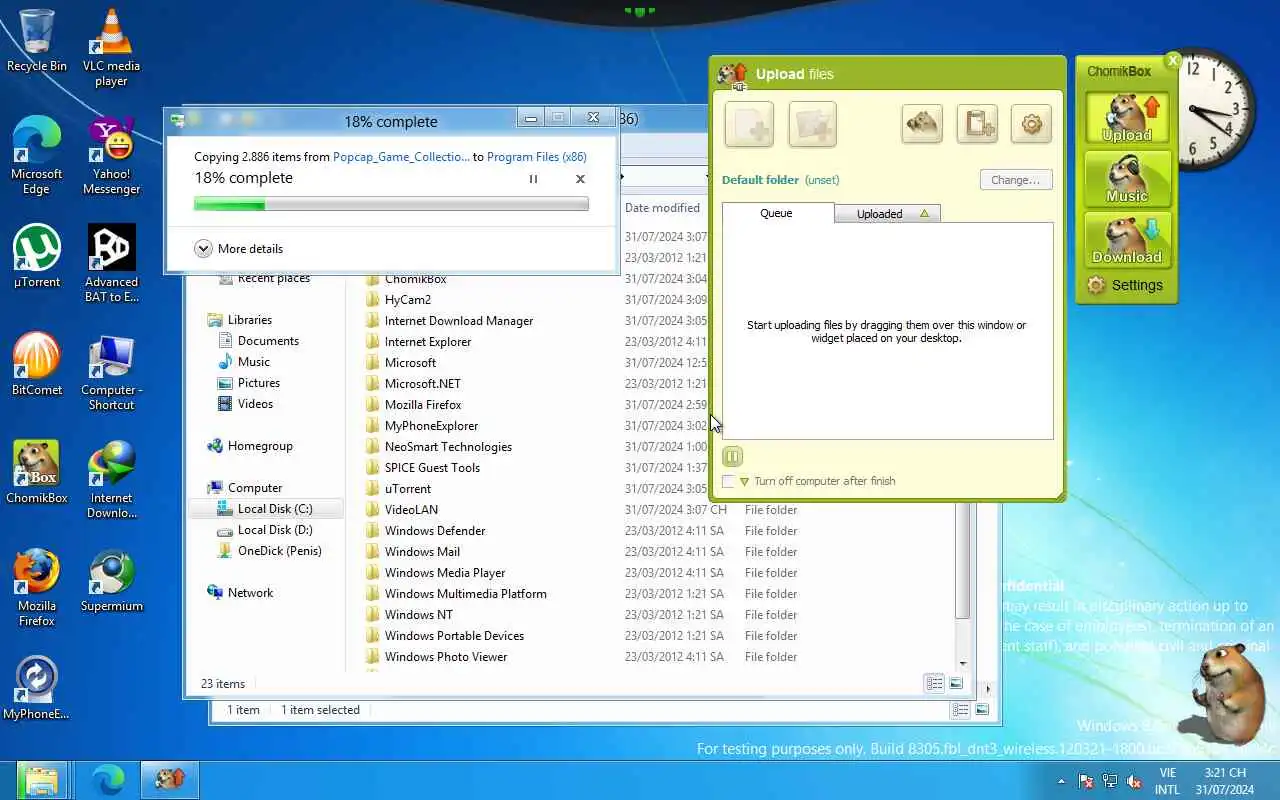
Task: Open µTorrent desktop icon
Action: tap(37, 257)
